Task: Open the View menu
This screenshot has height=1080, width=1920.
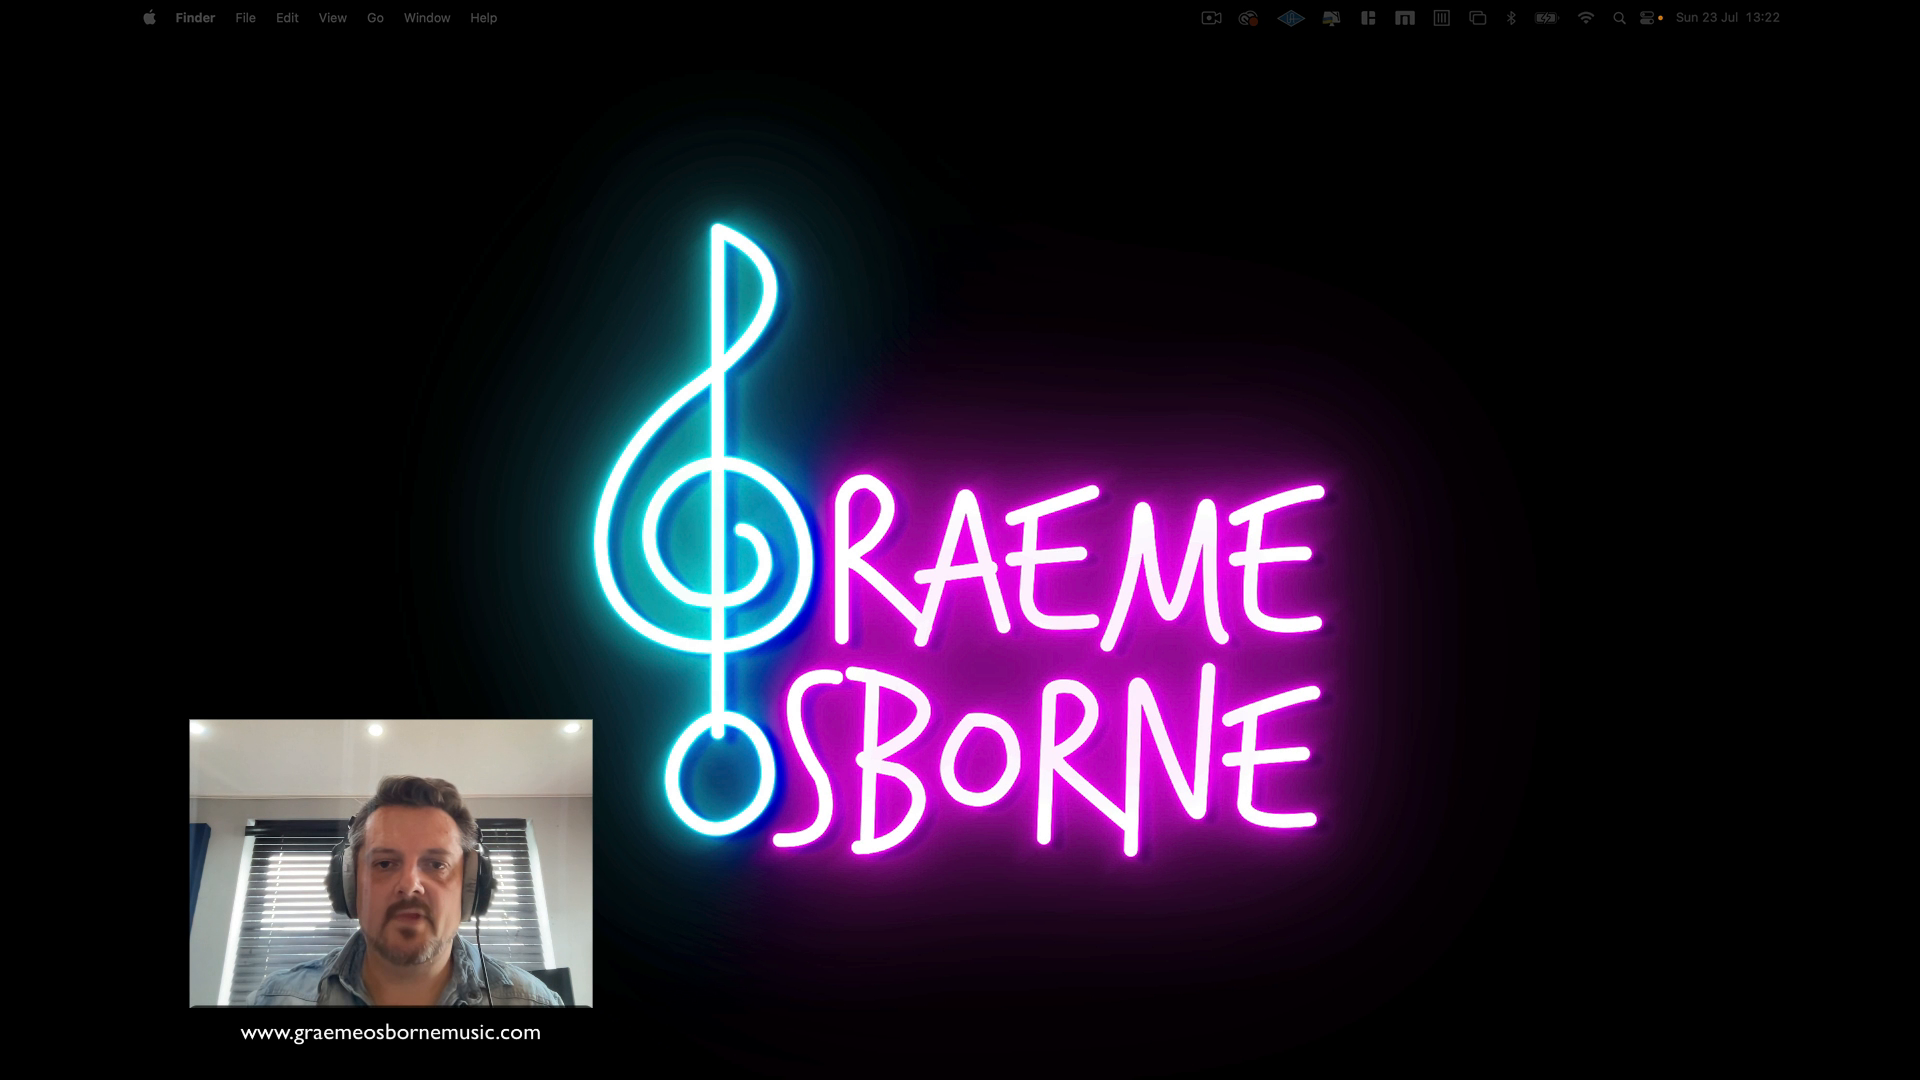Action: 332,18
